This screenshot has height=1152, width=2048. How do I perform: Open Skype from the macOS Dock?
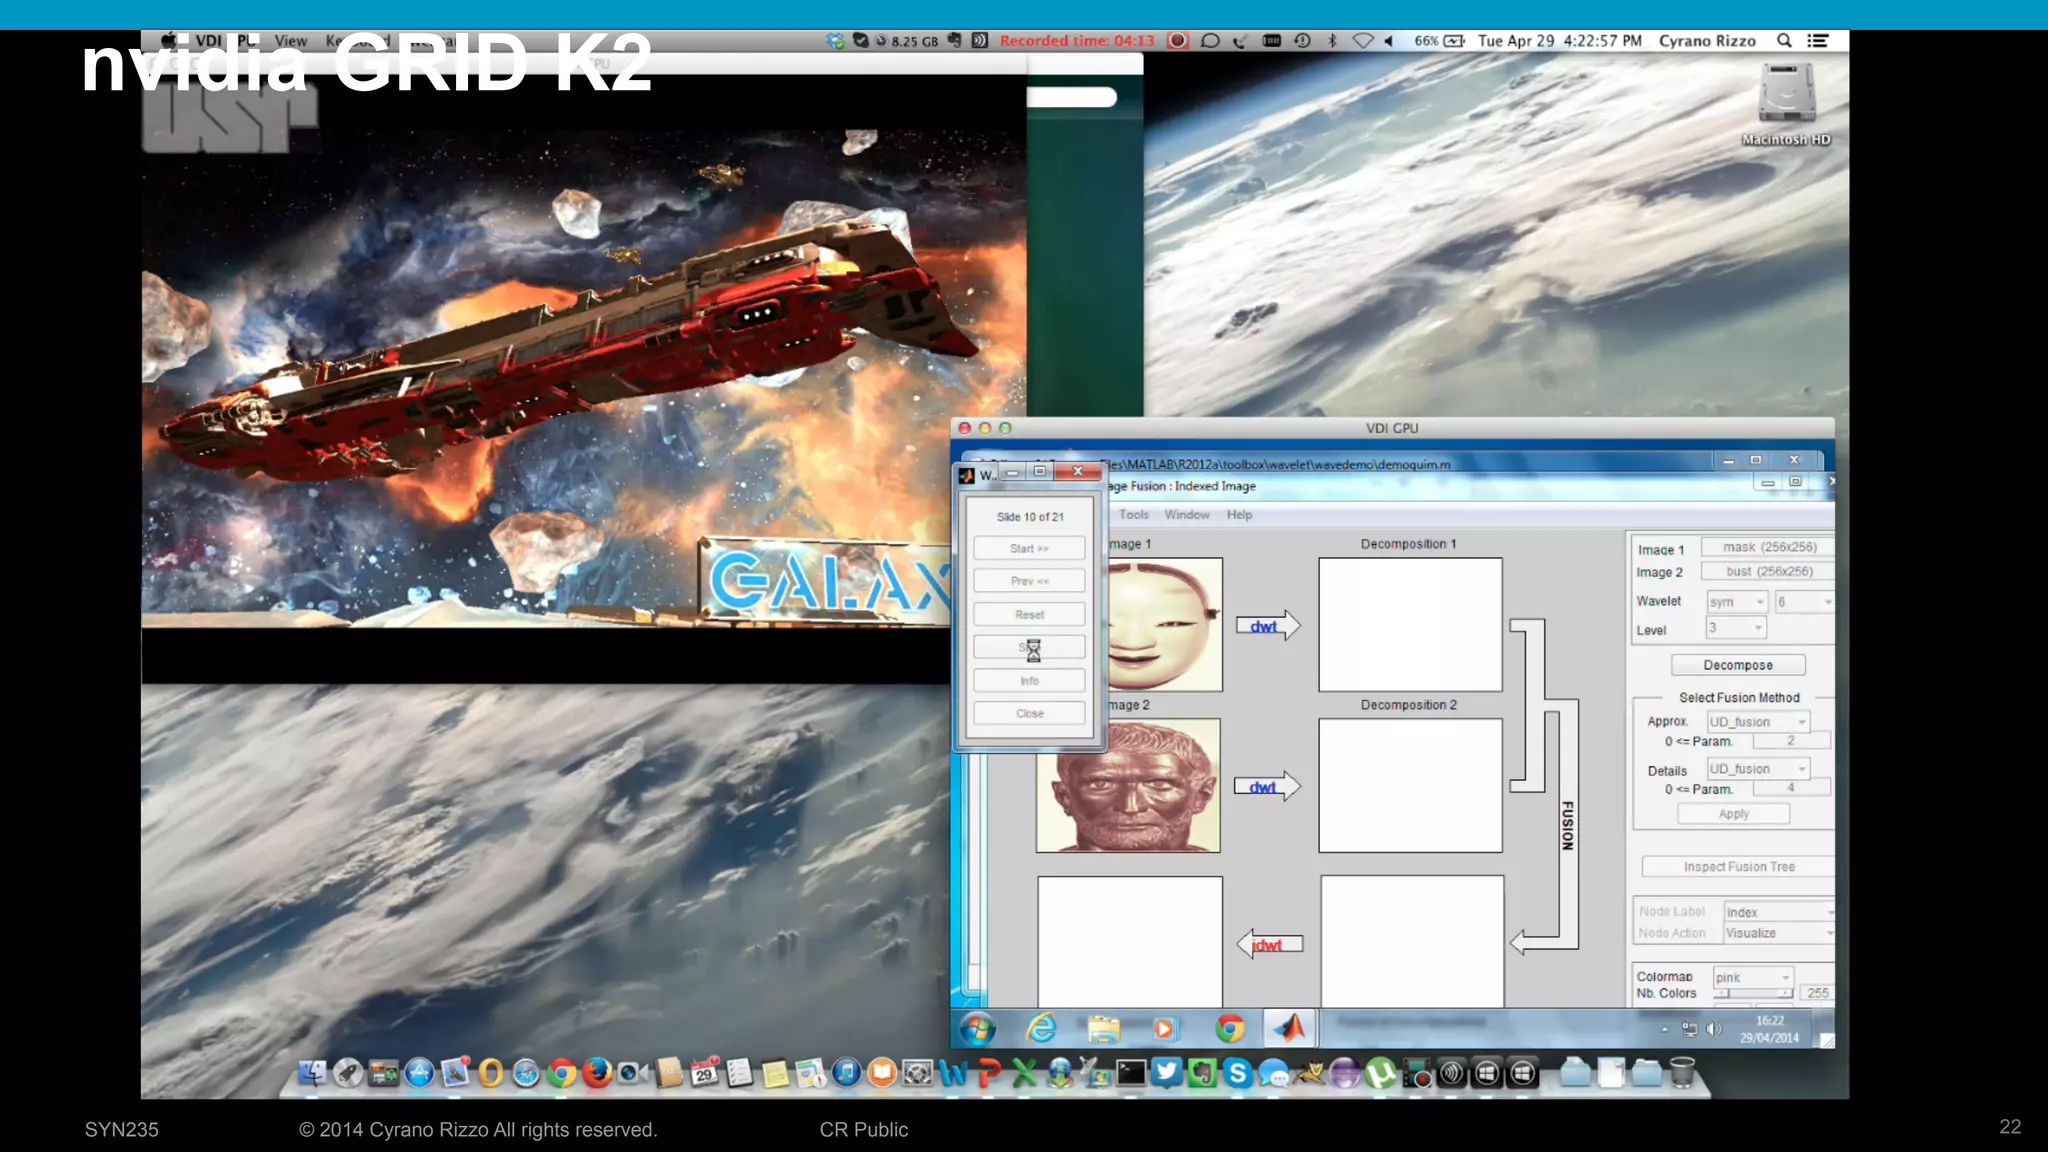pyautogui.click(x=1238, y=1073)
